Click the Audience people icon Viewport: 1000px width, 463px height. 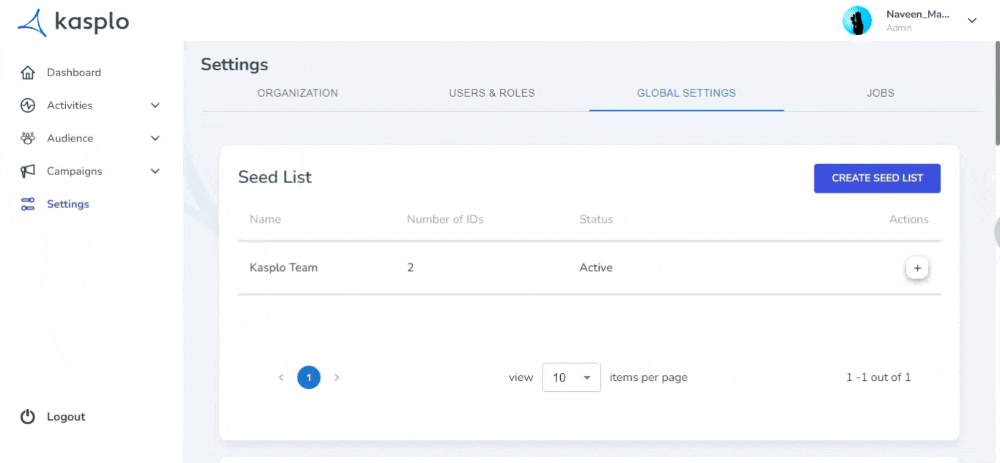pos(27,138)
